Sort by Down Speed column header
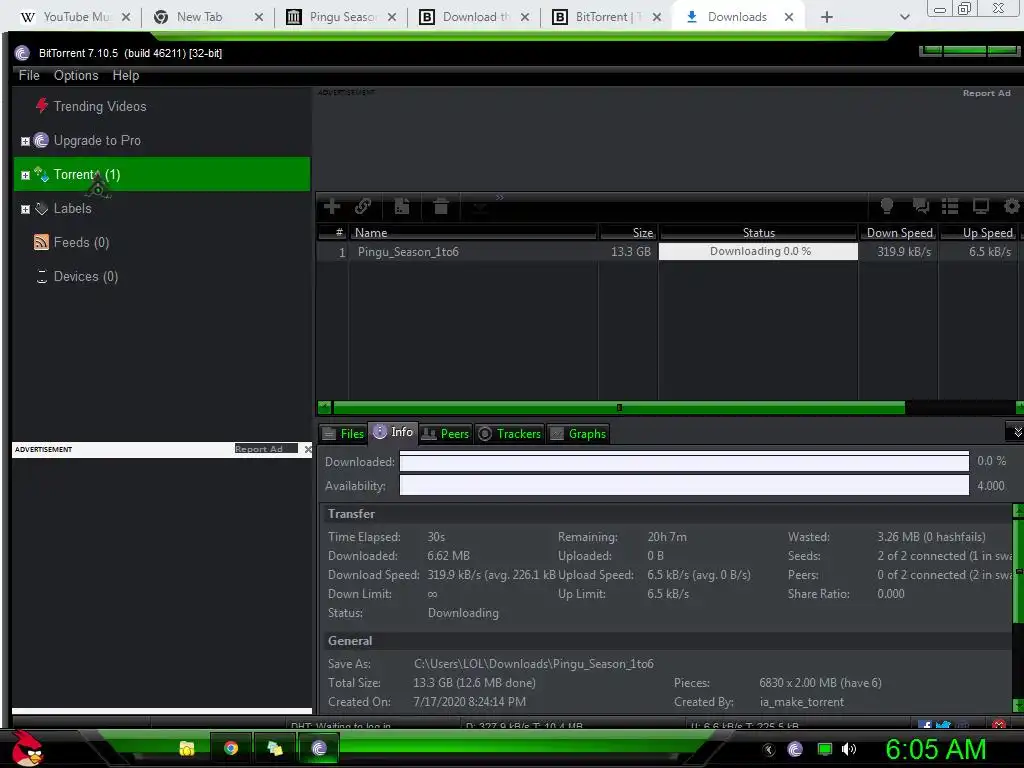The image size is (1024, 768). (x=899, y=232)
